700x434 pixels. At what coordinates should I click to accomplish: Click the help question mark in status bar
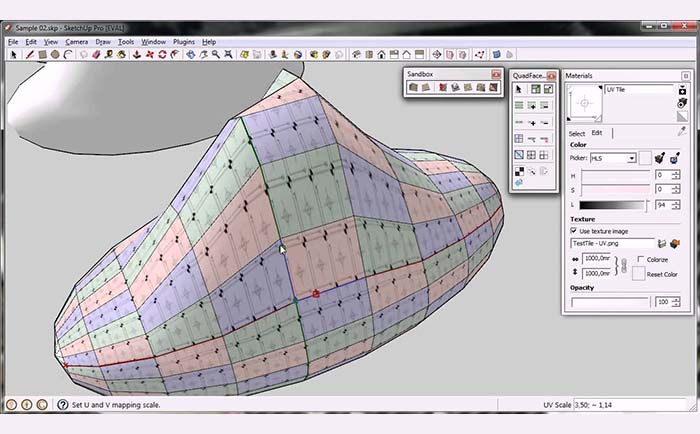[x=43, y=405]
